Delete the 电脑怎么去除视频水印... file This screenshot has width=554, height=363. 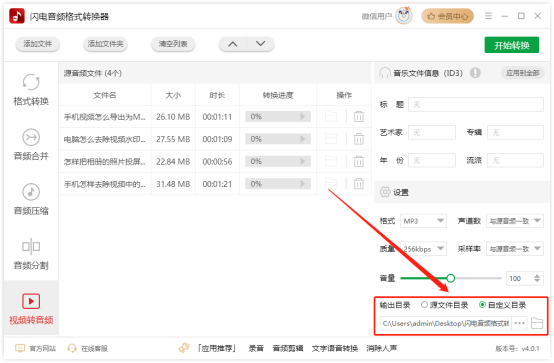tap(359, 139)
